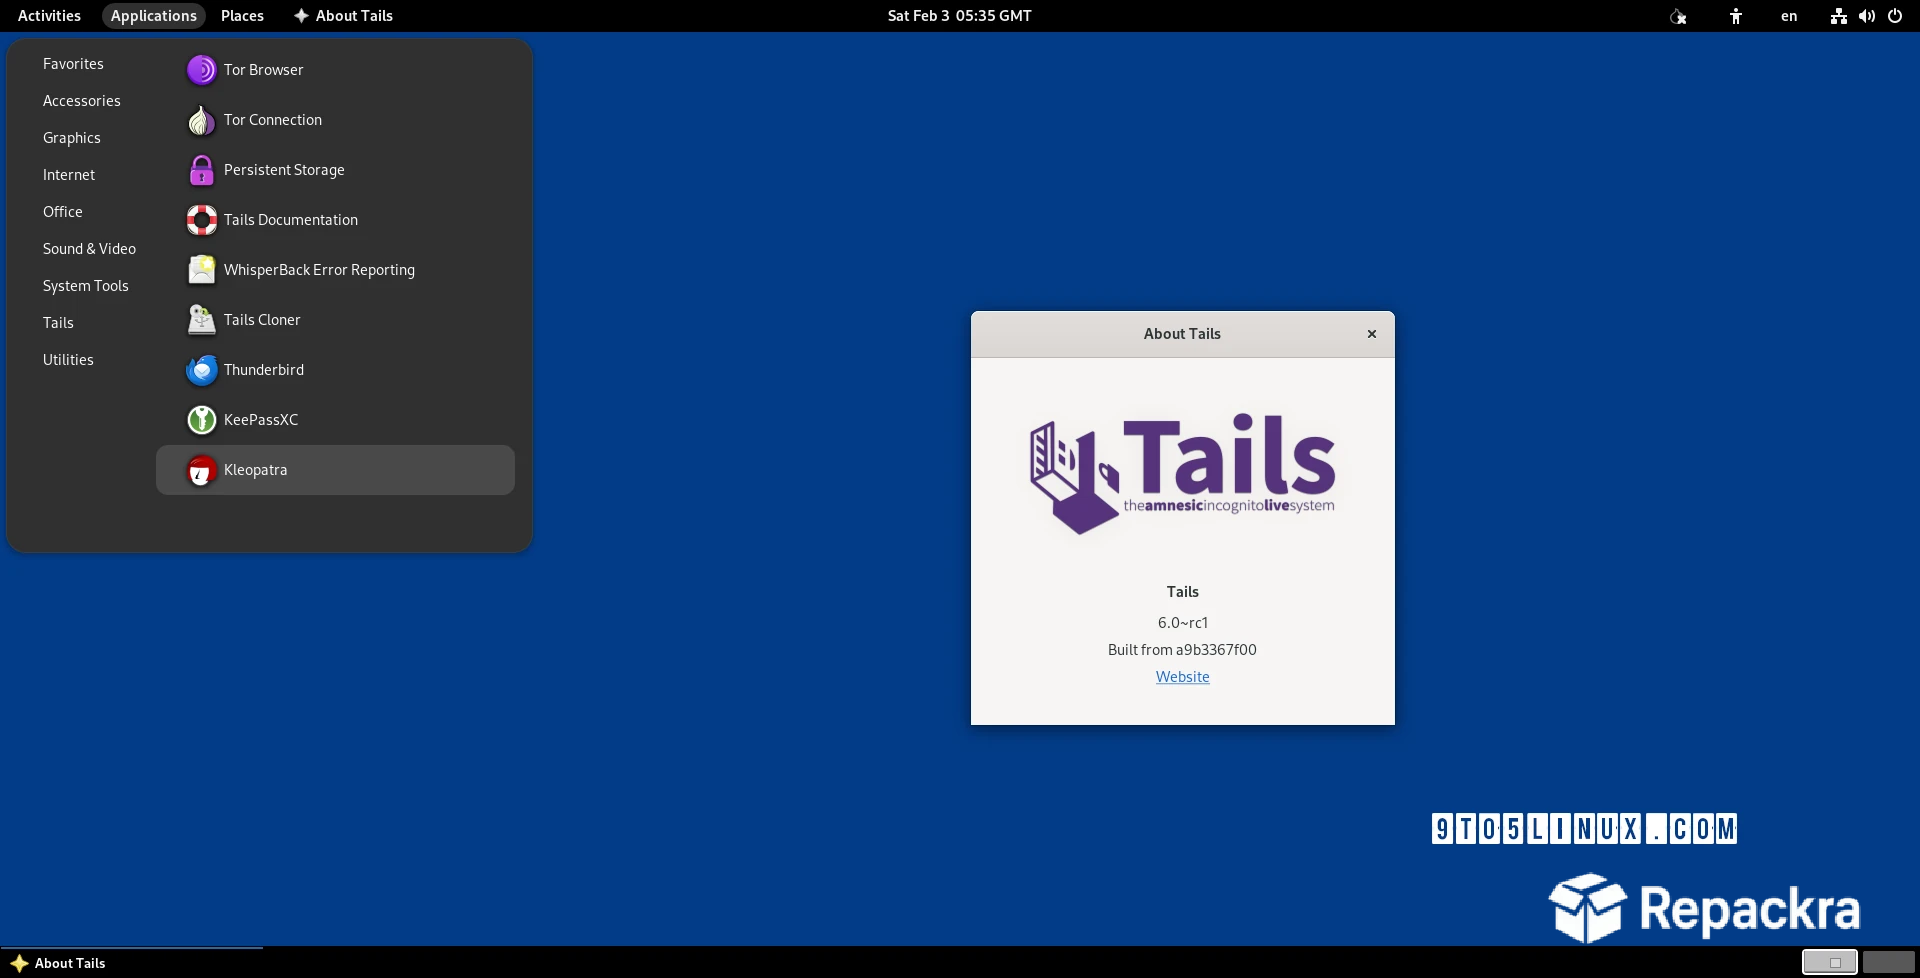
Task: Click the Kleopatra label
Action: coord(255,470)
